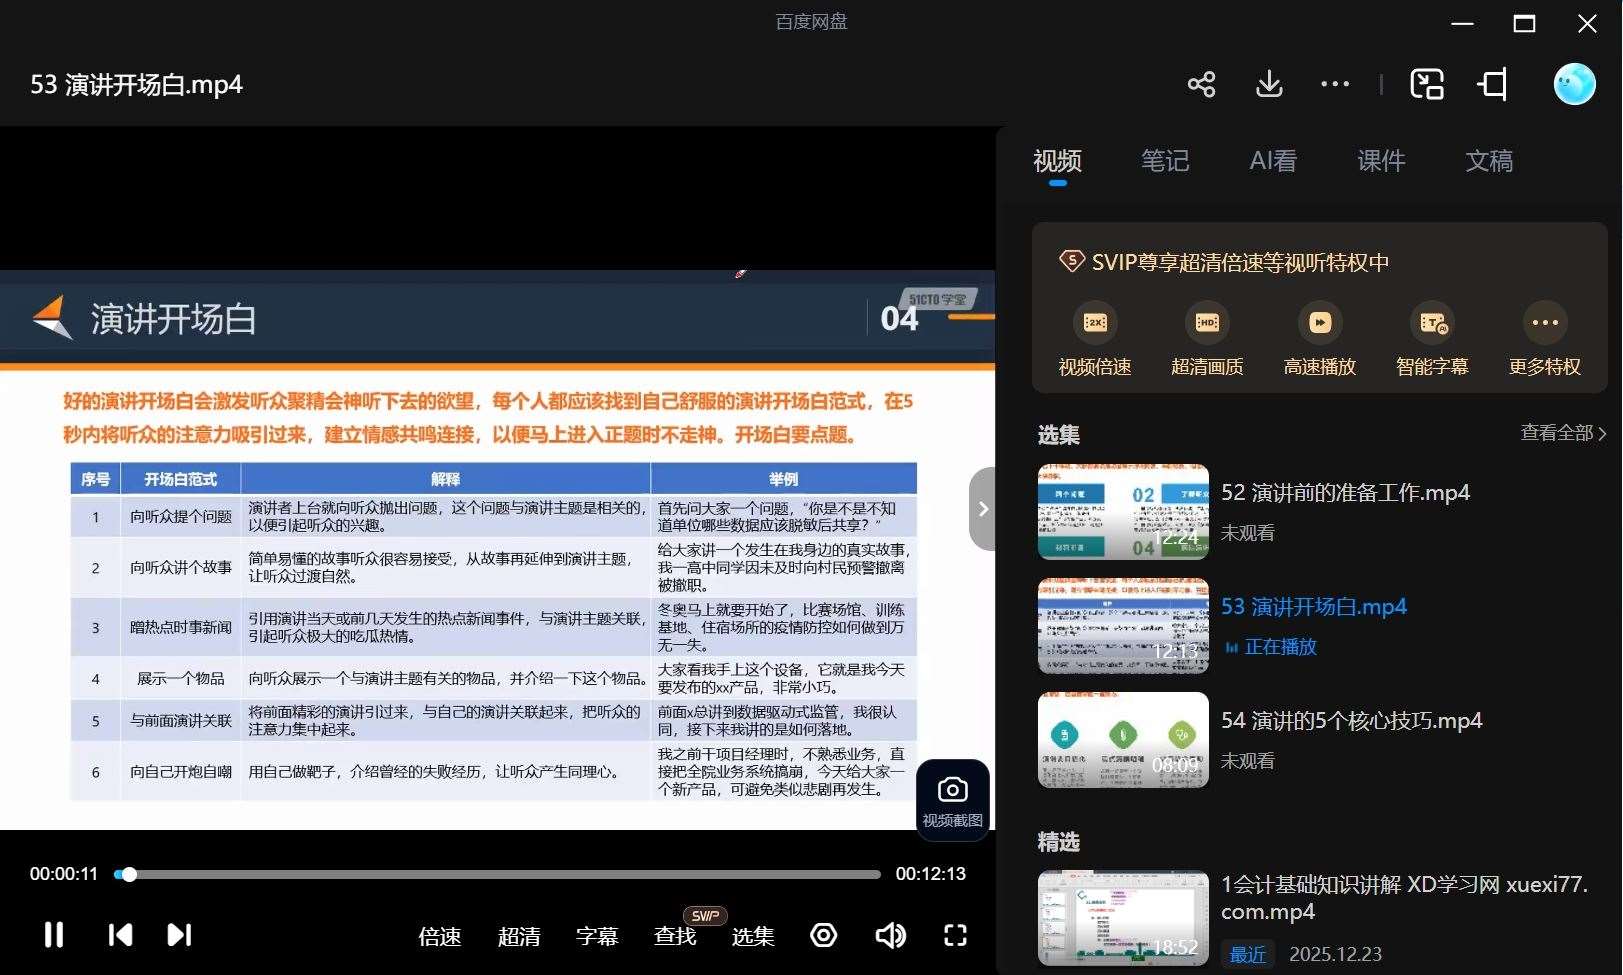
Task: Pause the playing video
Action: tap(53, 935)
